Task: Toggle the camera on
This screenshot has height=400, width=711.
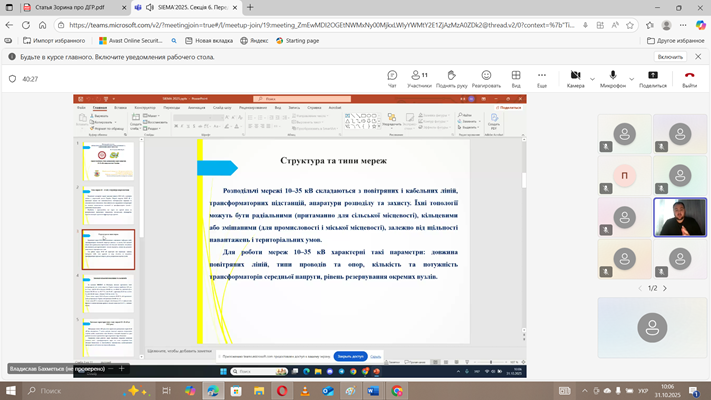Action: tap(575, 76)
